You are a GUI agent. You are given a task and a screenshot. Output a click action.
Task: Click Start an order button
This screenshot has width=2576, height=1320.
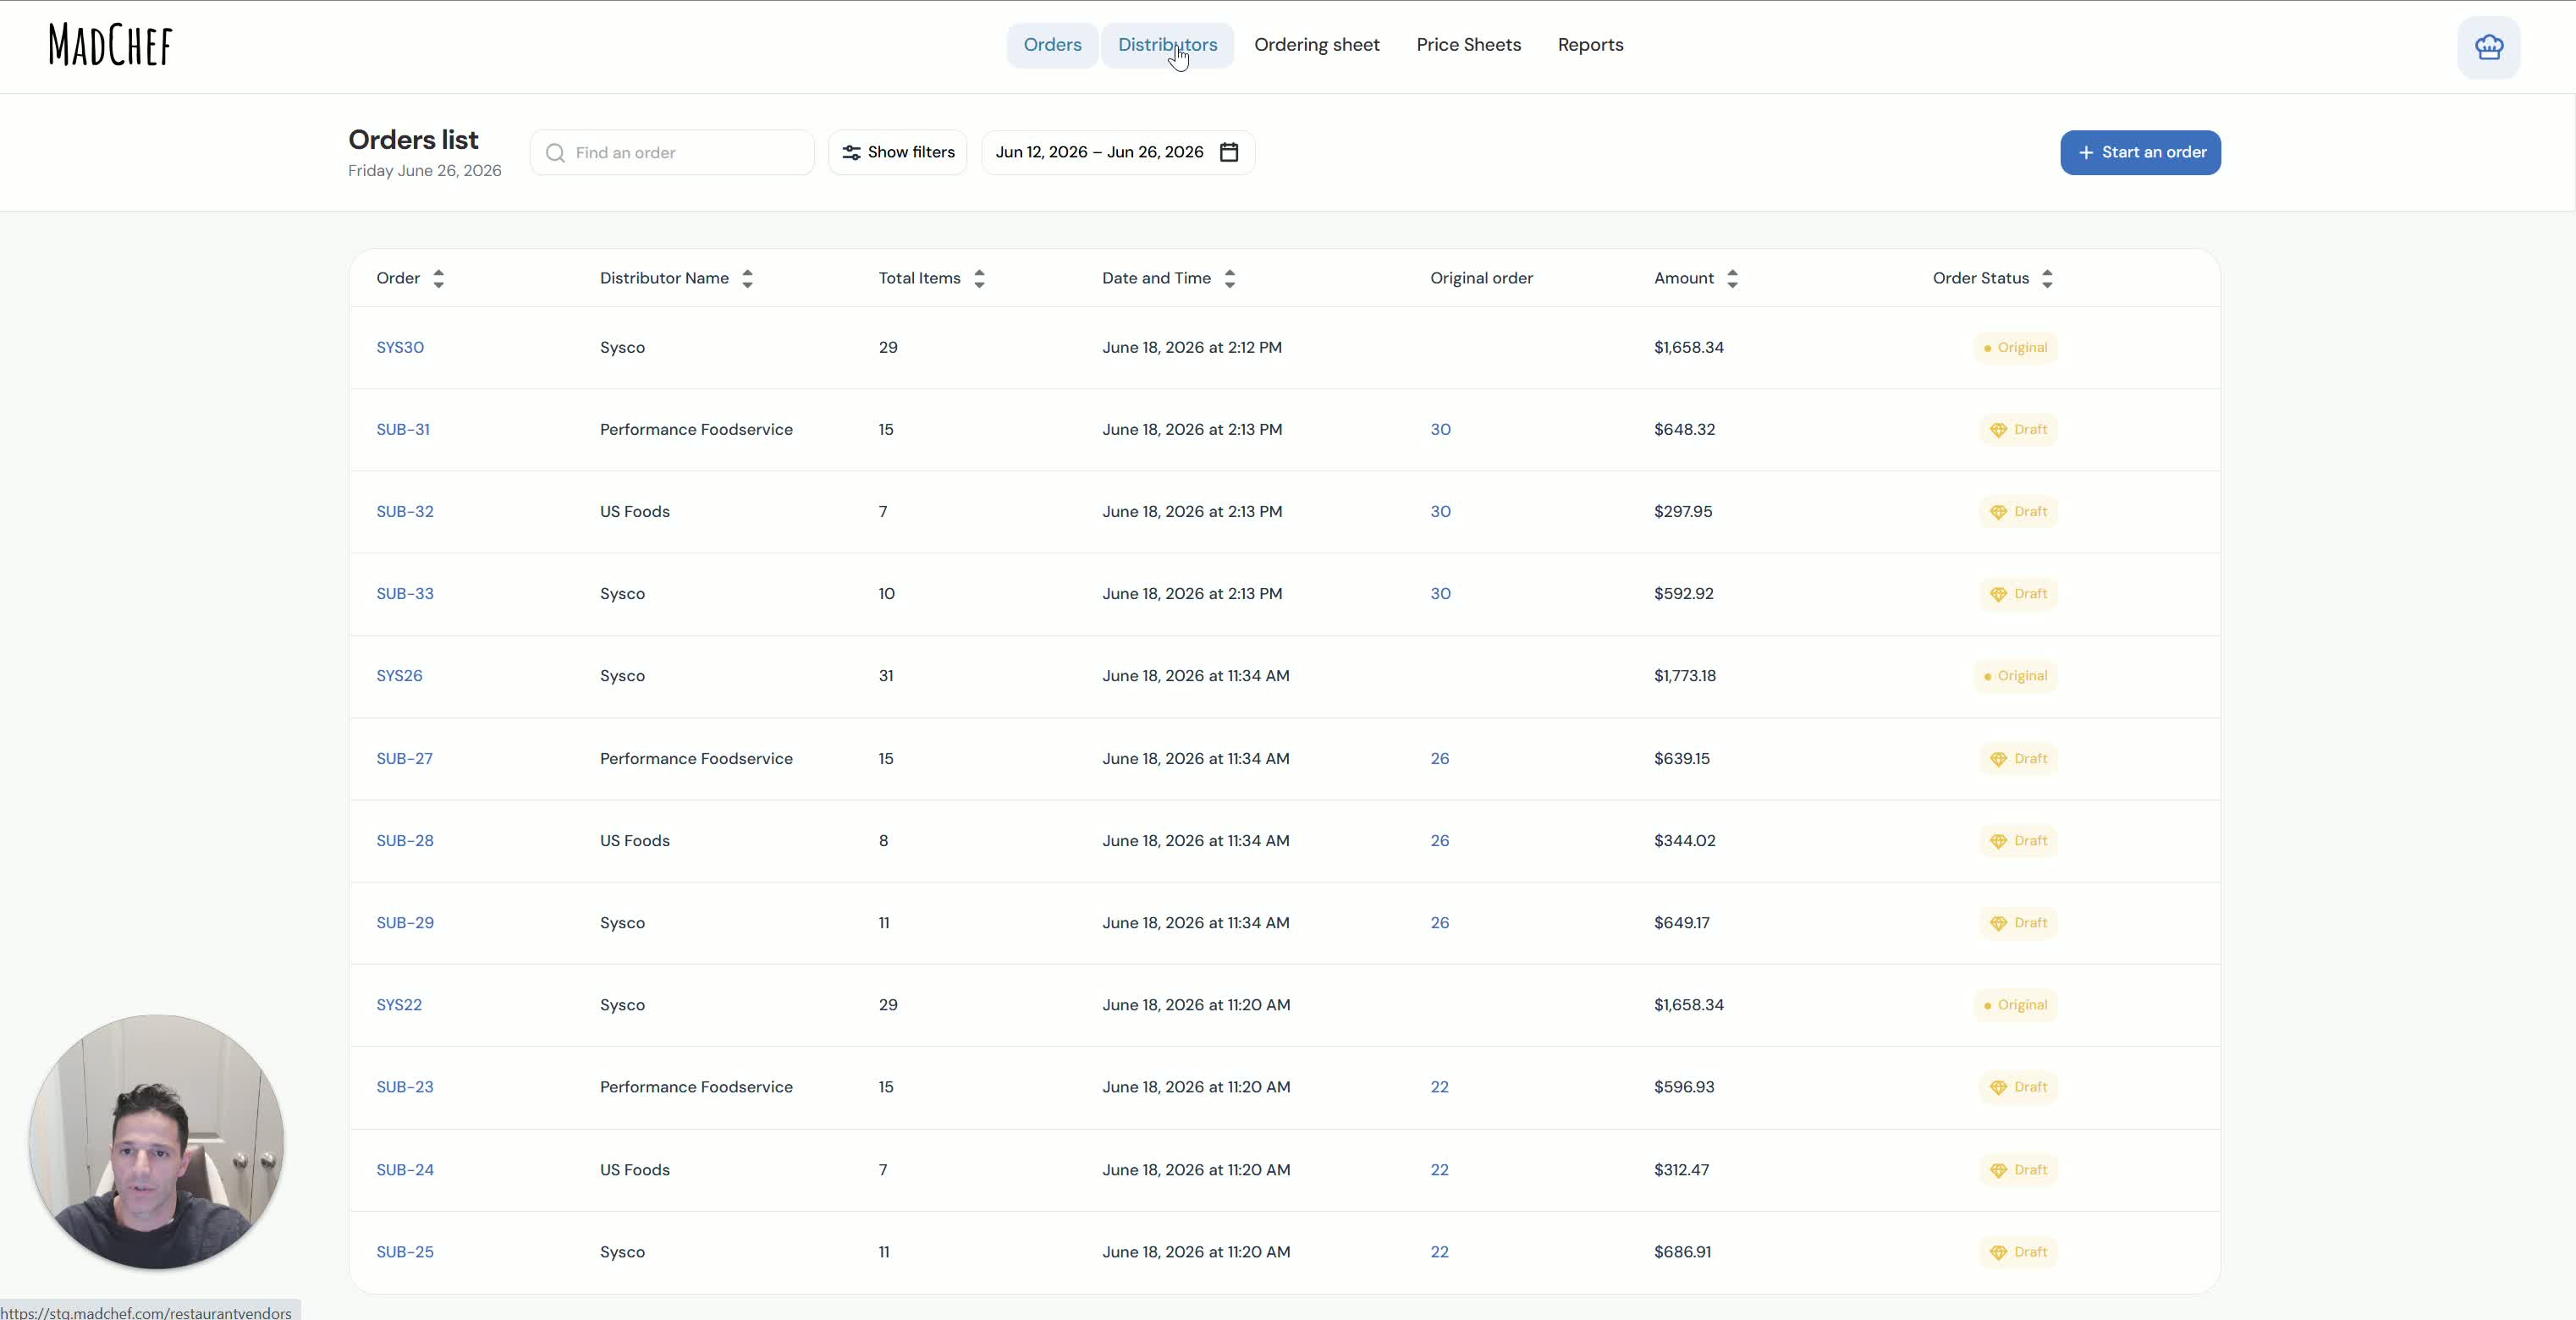[2140, 153]
